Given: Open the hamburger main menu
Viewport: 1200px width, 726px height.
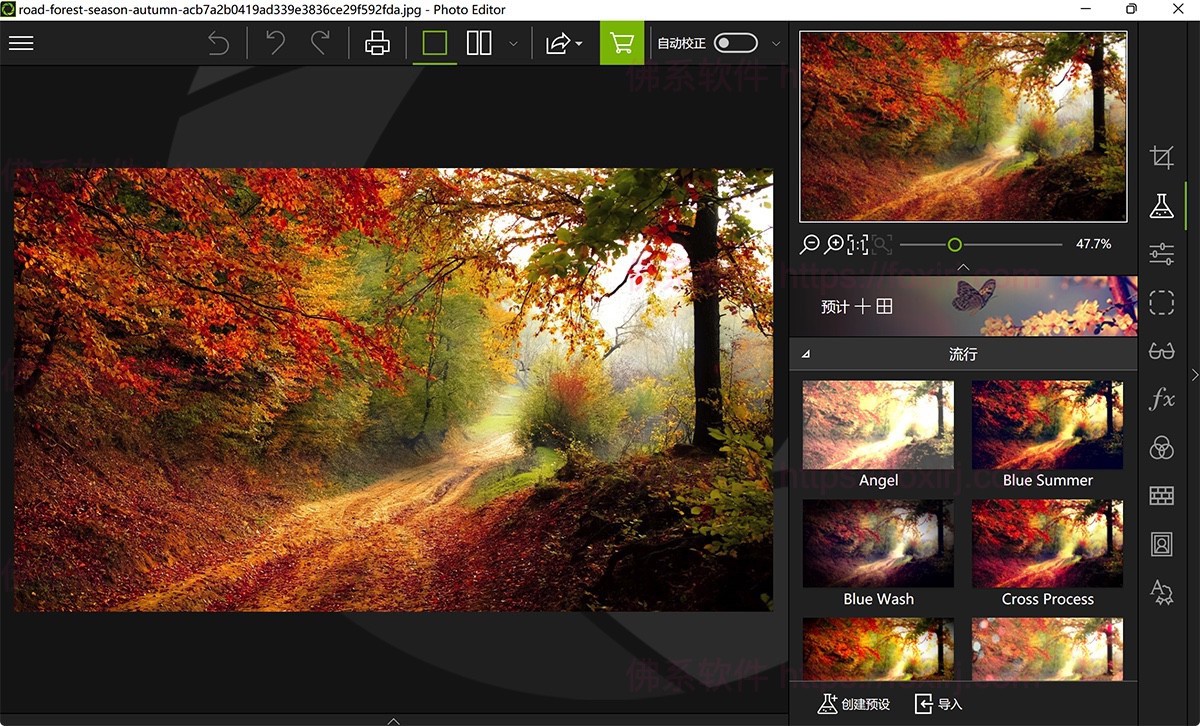Looking at the screenshot, I should click(21, 43).
